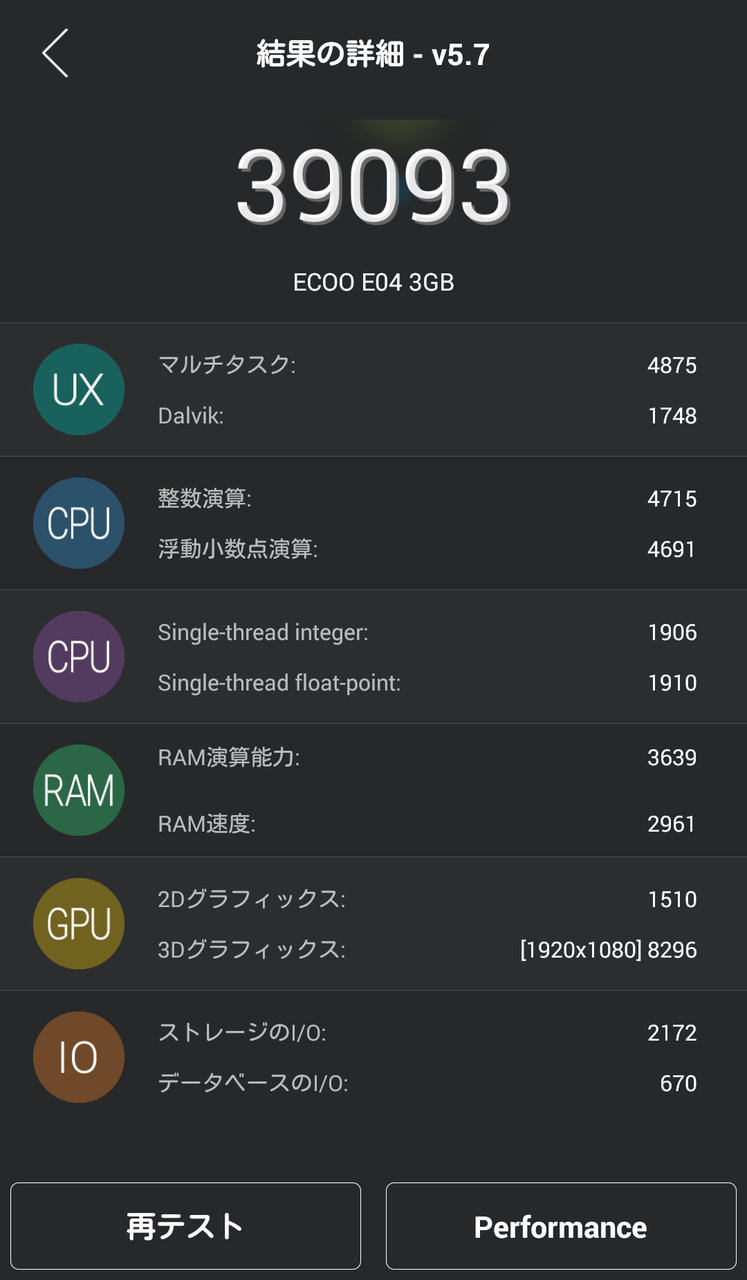Select the olive GPU category icon
This screenshot has height=1280, width=747.
pos(79,924)
